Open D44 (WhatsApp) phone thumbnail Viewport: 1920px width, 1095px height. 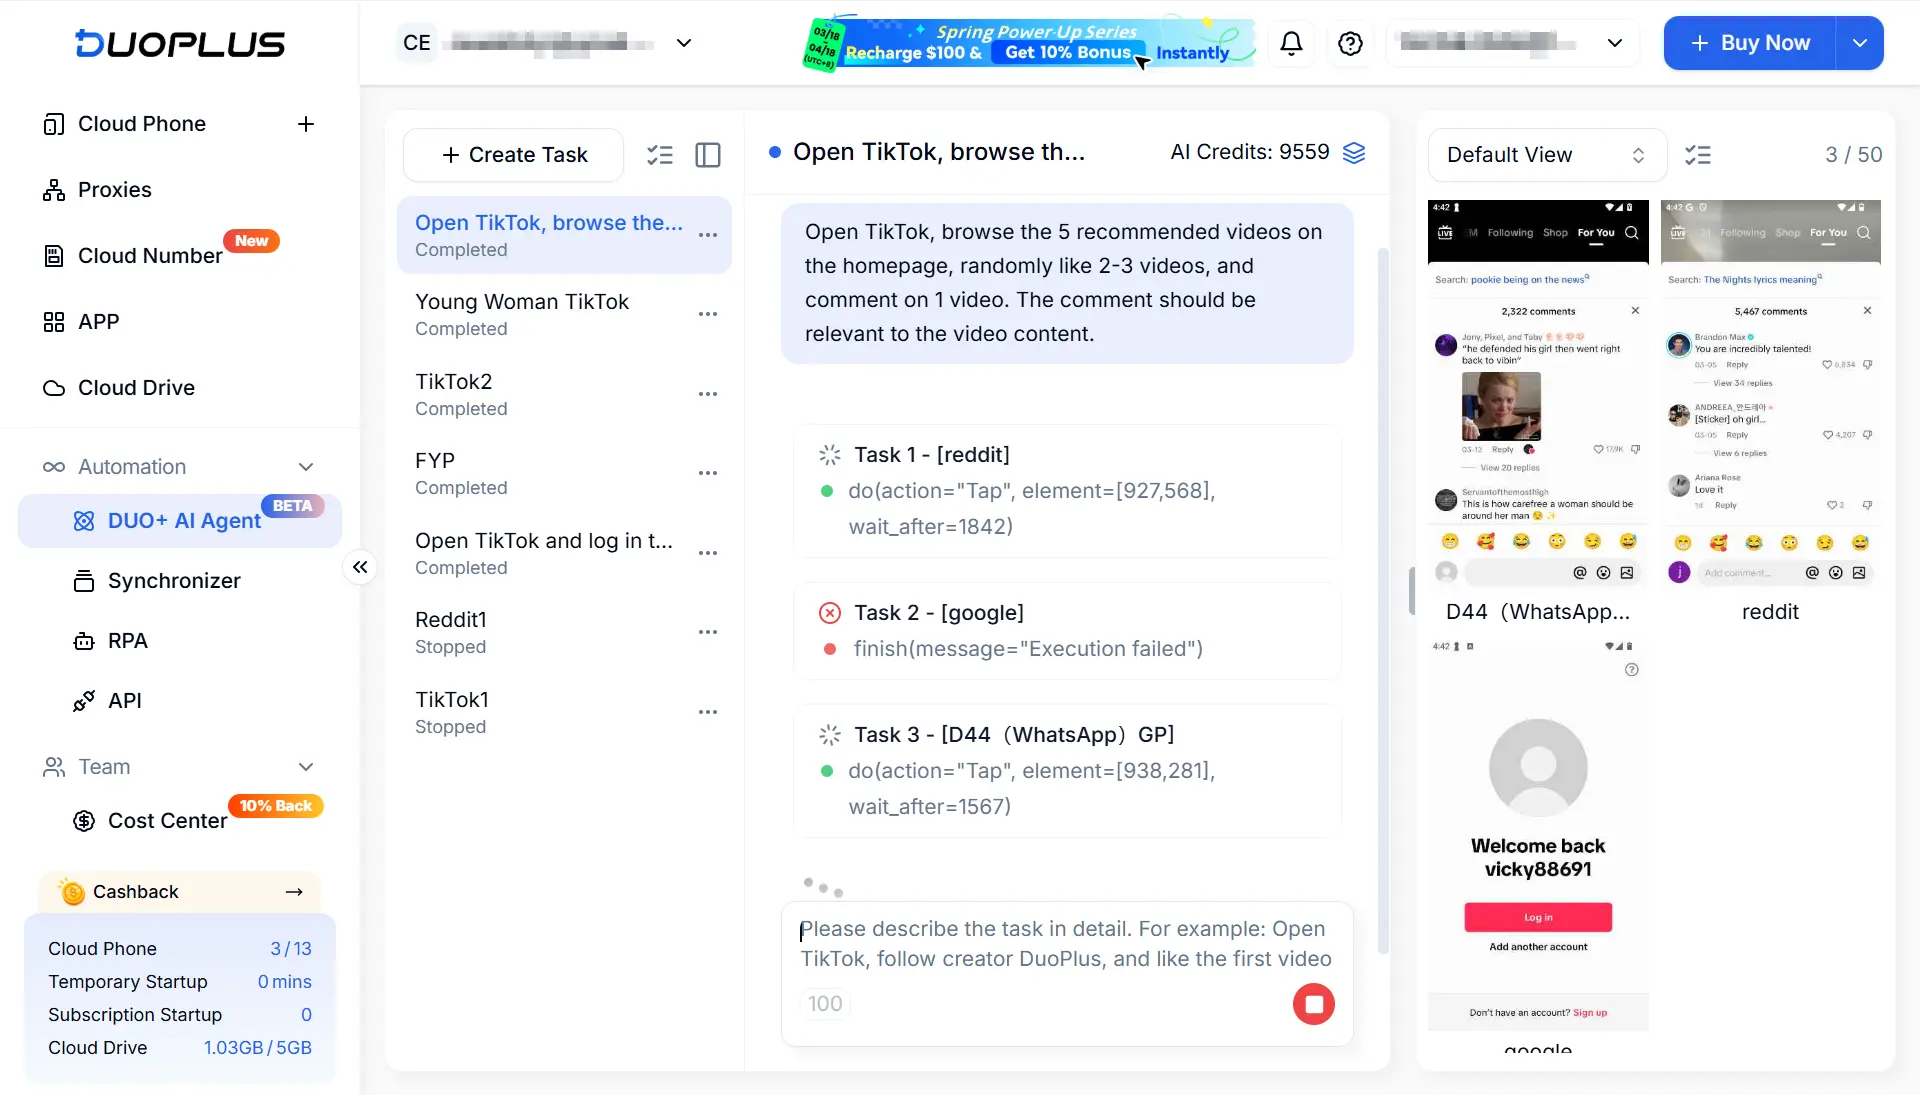coord(1538,395)
